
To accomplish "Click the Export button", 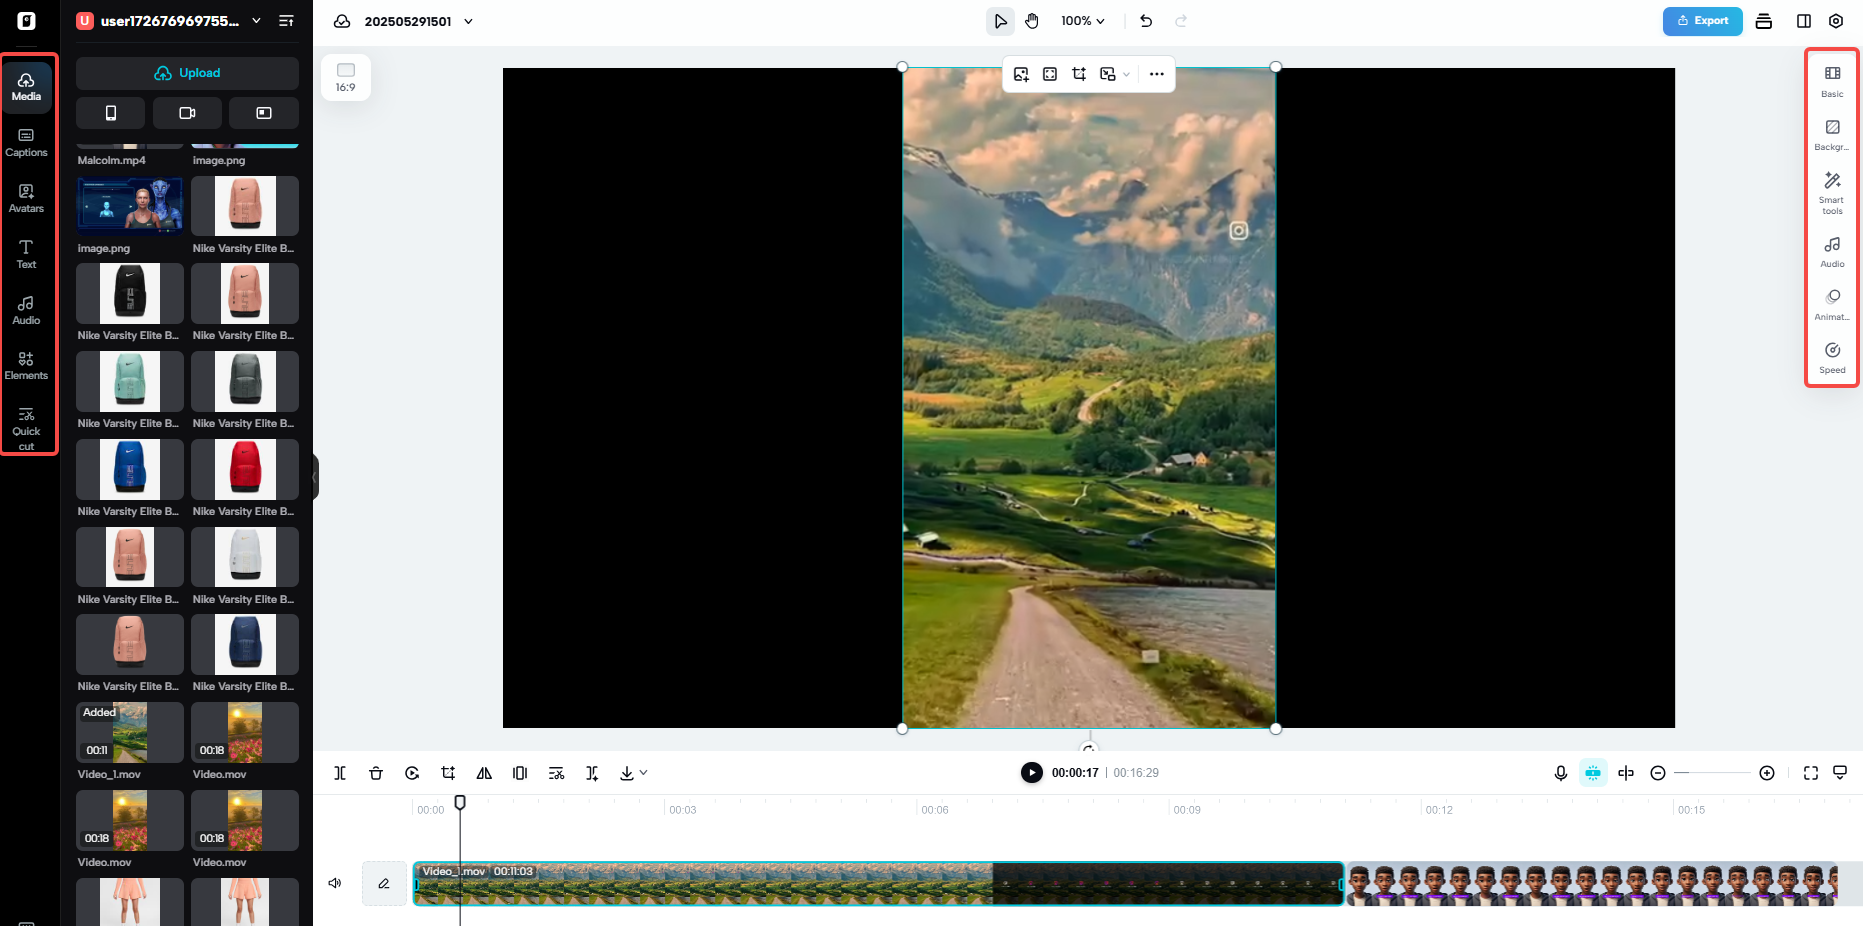I will (x=1702, y=20).
